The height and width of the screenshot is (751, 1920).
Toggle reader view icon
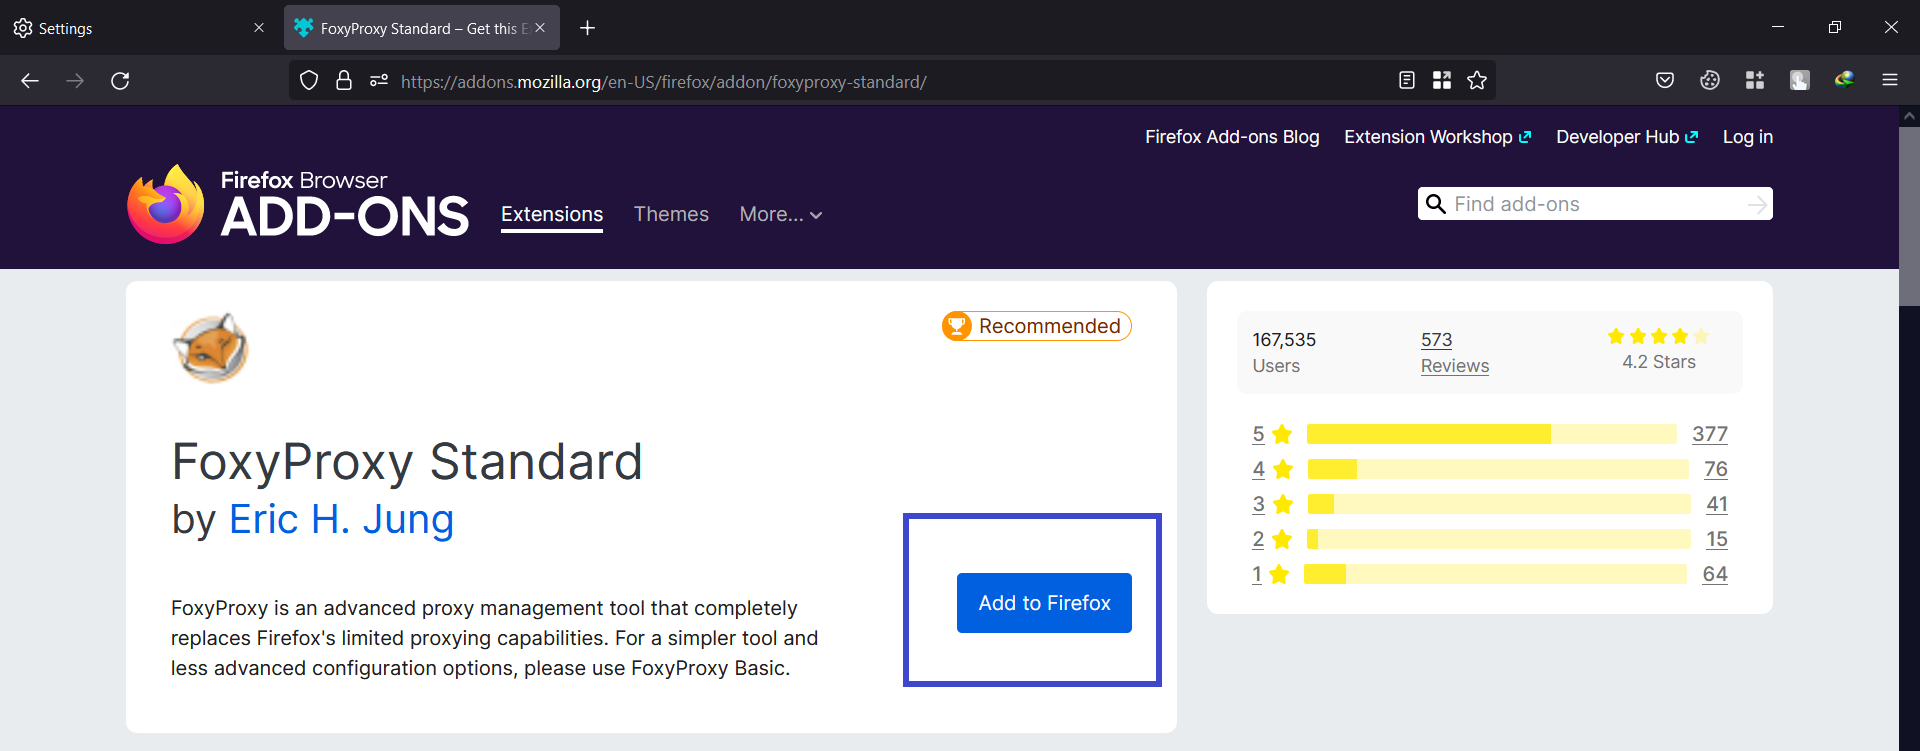click(x=1407, y=81)
